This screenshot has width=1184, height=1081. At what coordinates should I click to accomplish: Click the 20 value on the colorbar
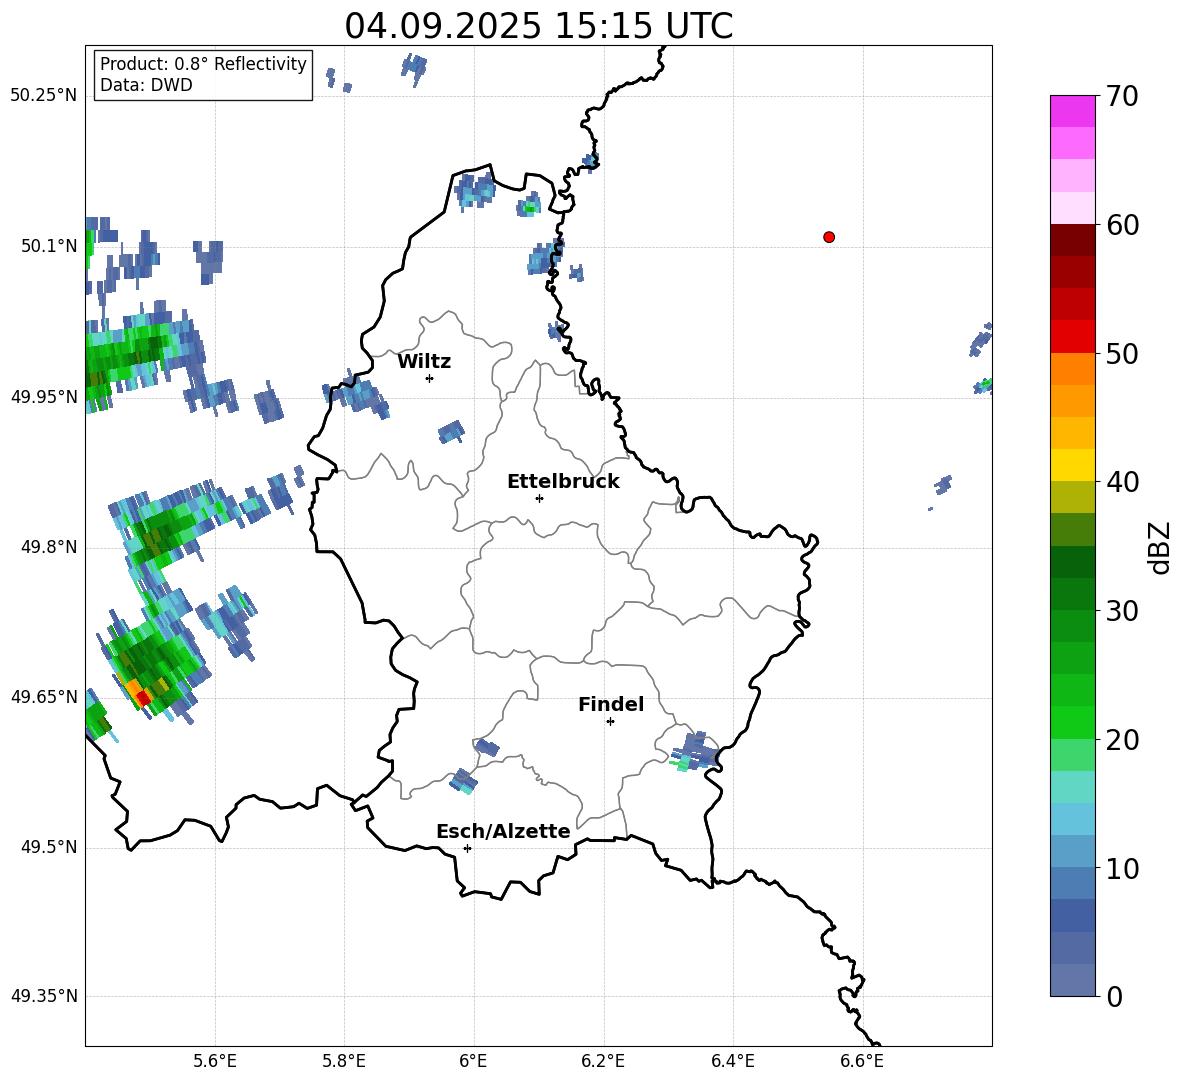pos(1122,740)
